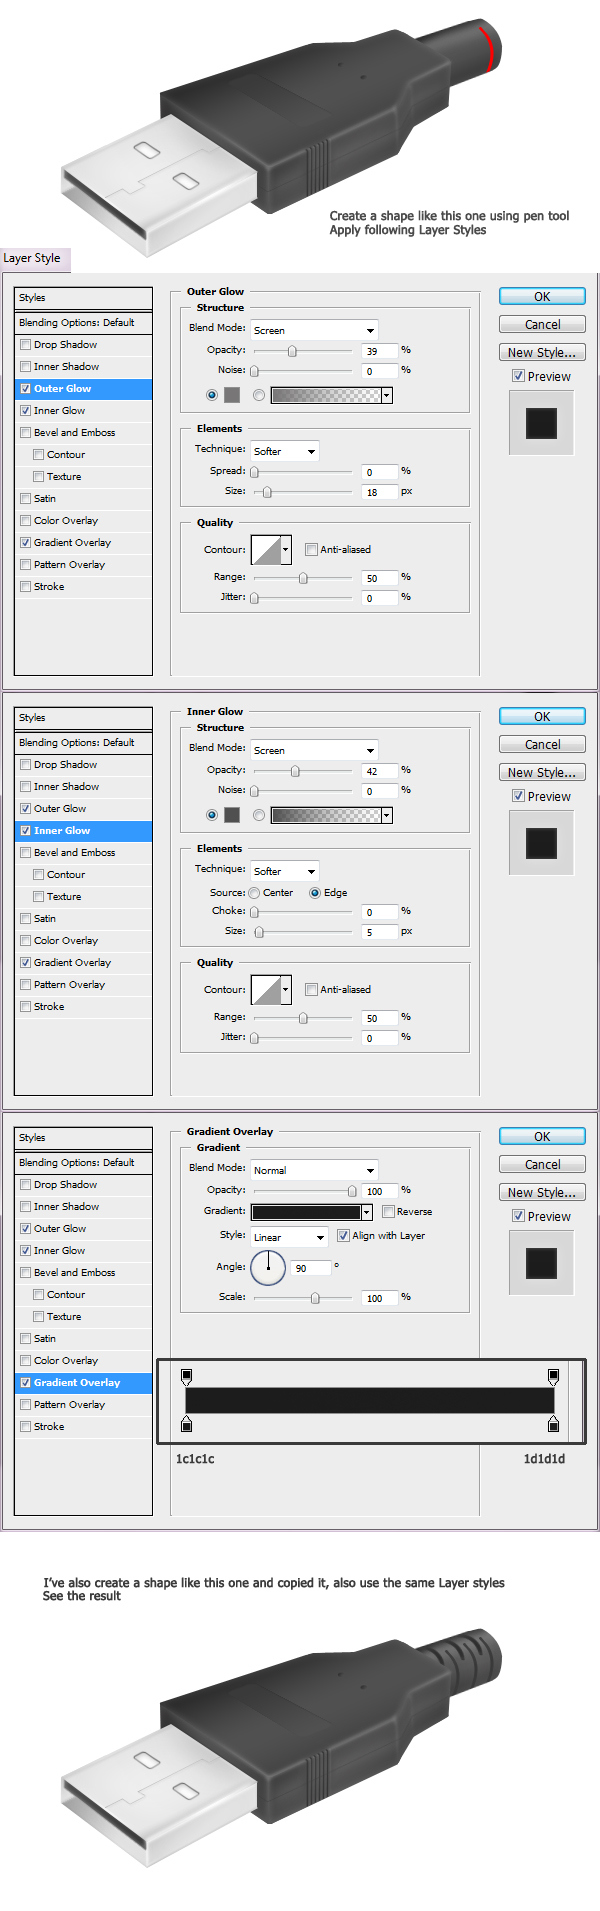The image size is (600, 1911).
Task: Select the 1c1c1c bottom color stop
Action: coord(186,1424)
